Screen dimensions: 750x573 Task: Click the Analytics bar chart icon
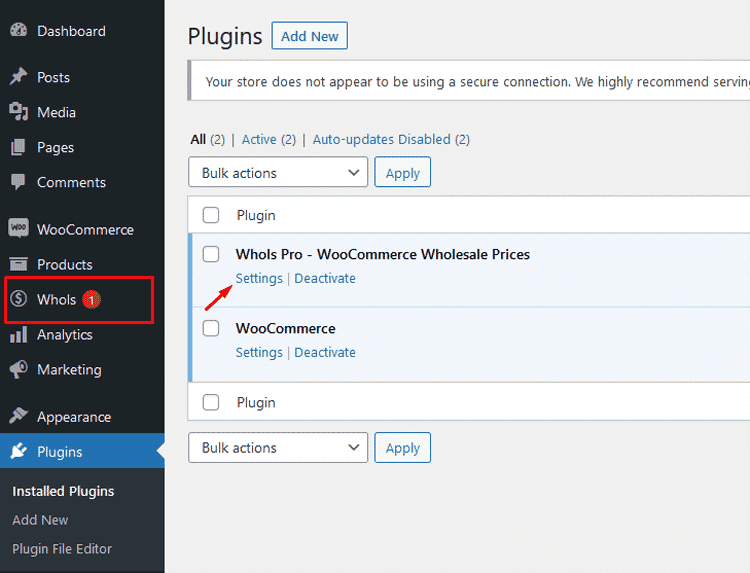click(19, 334)
